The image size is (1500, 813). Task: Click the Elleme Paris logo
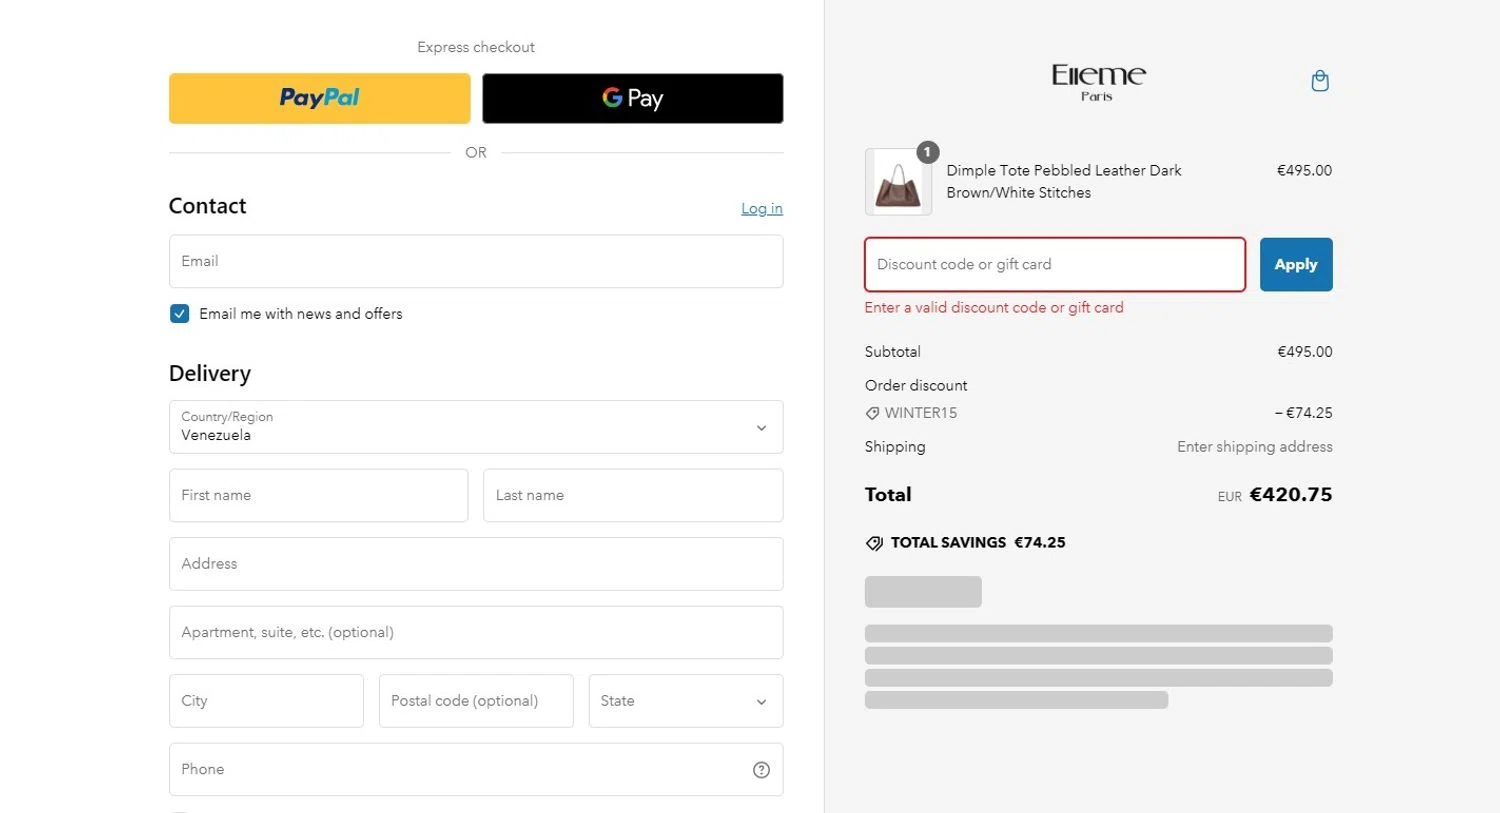tap(1098, 82)
